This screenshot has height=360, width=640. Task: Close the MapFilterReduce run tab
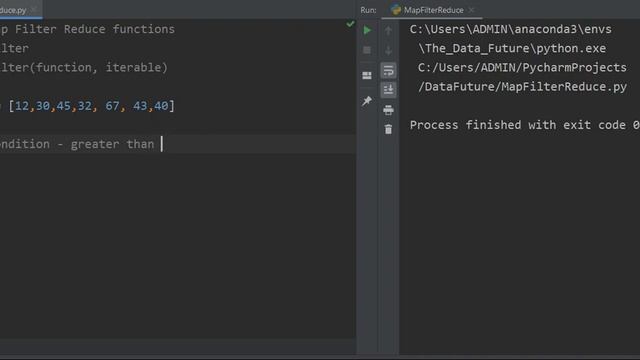click(x=471, y=10)
